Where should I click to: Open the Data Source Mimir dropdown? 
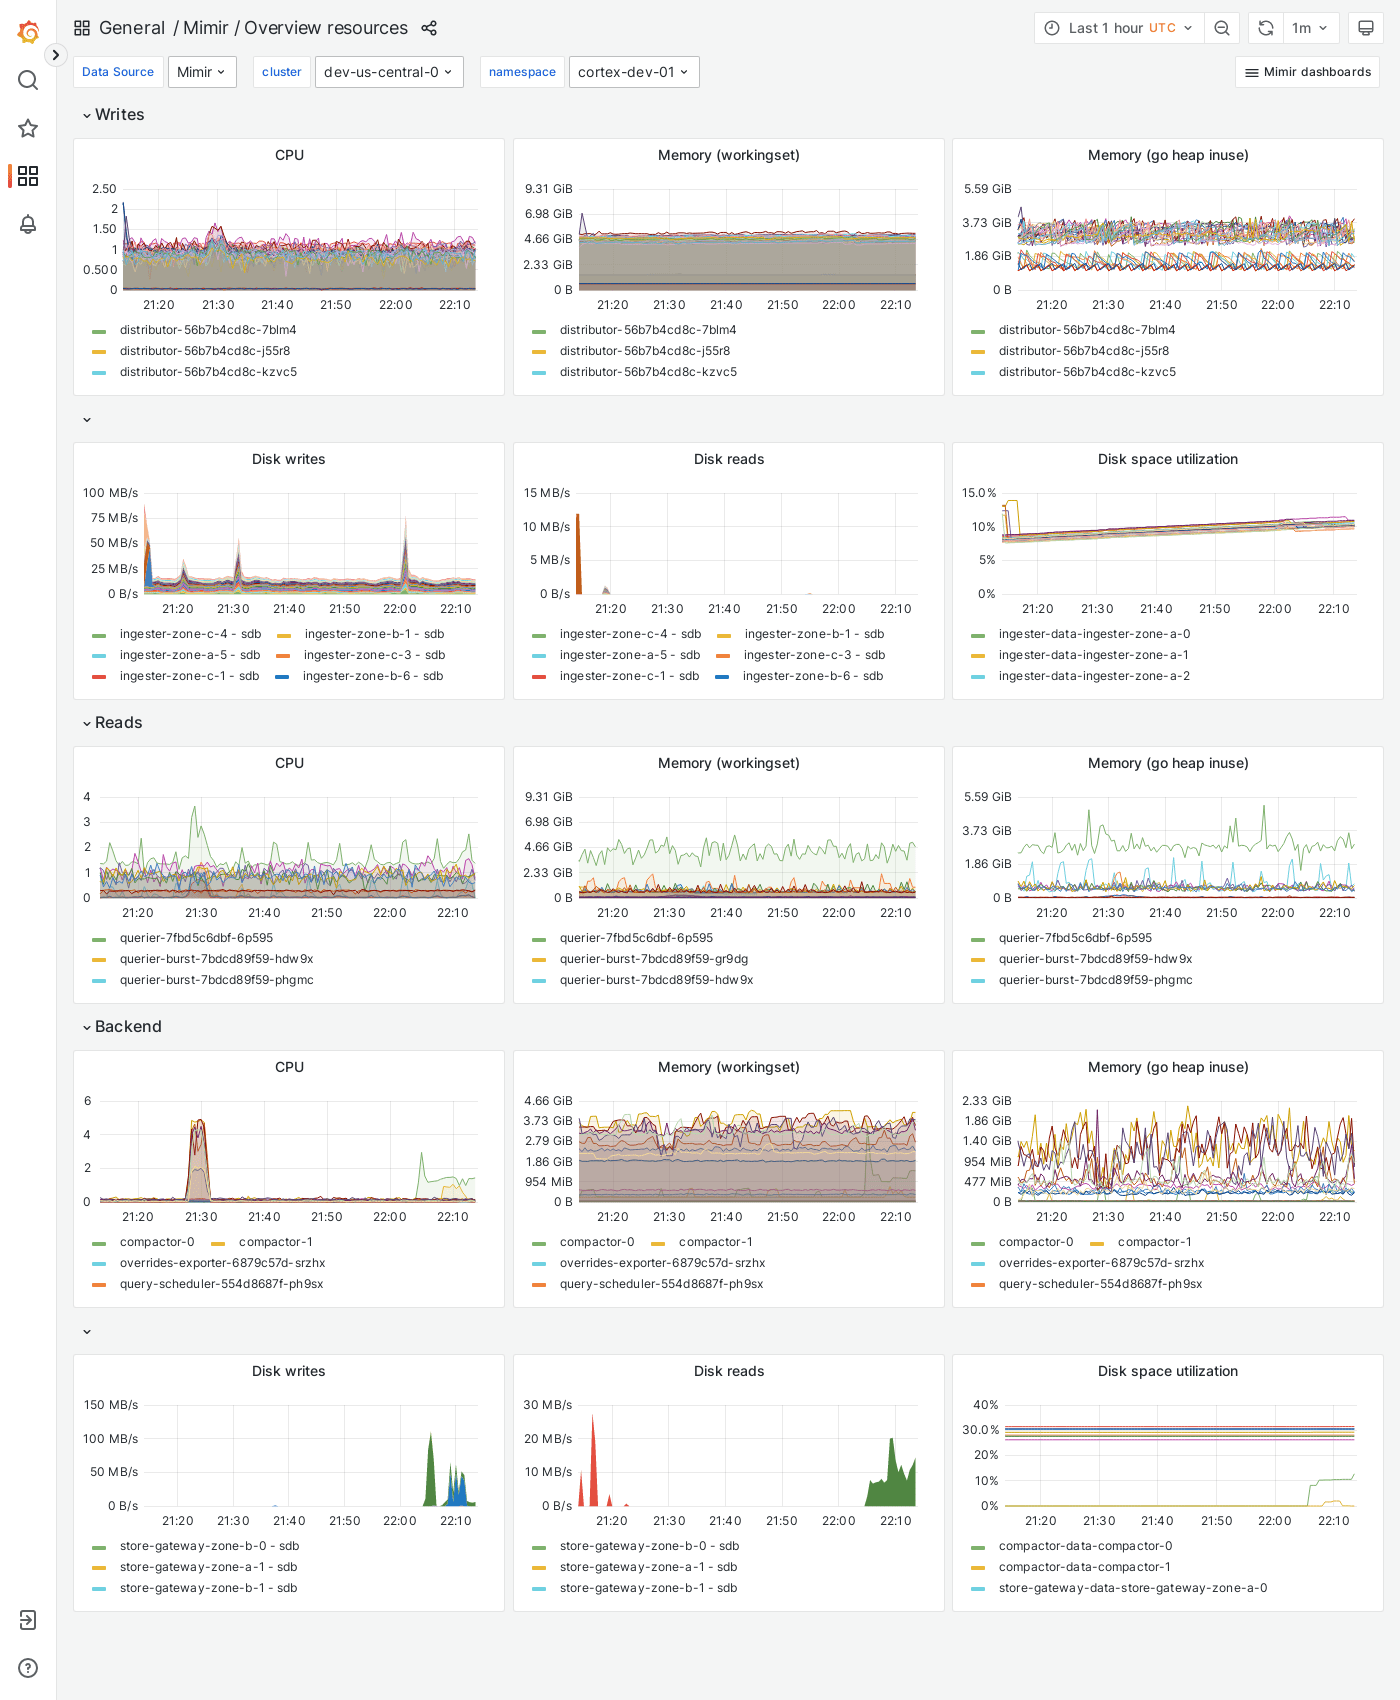point(202,72)
